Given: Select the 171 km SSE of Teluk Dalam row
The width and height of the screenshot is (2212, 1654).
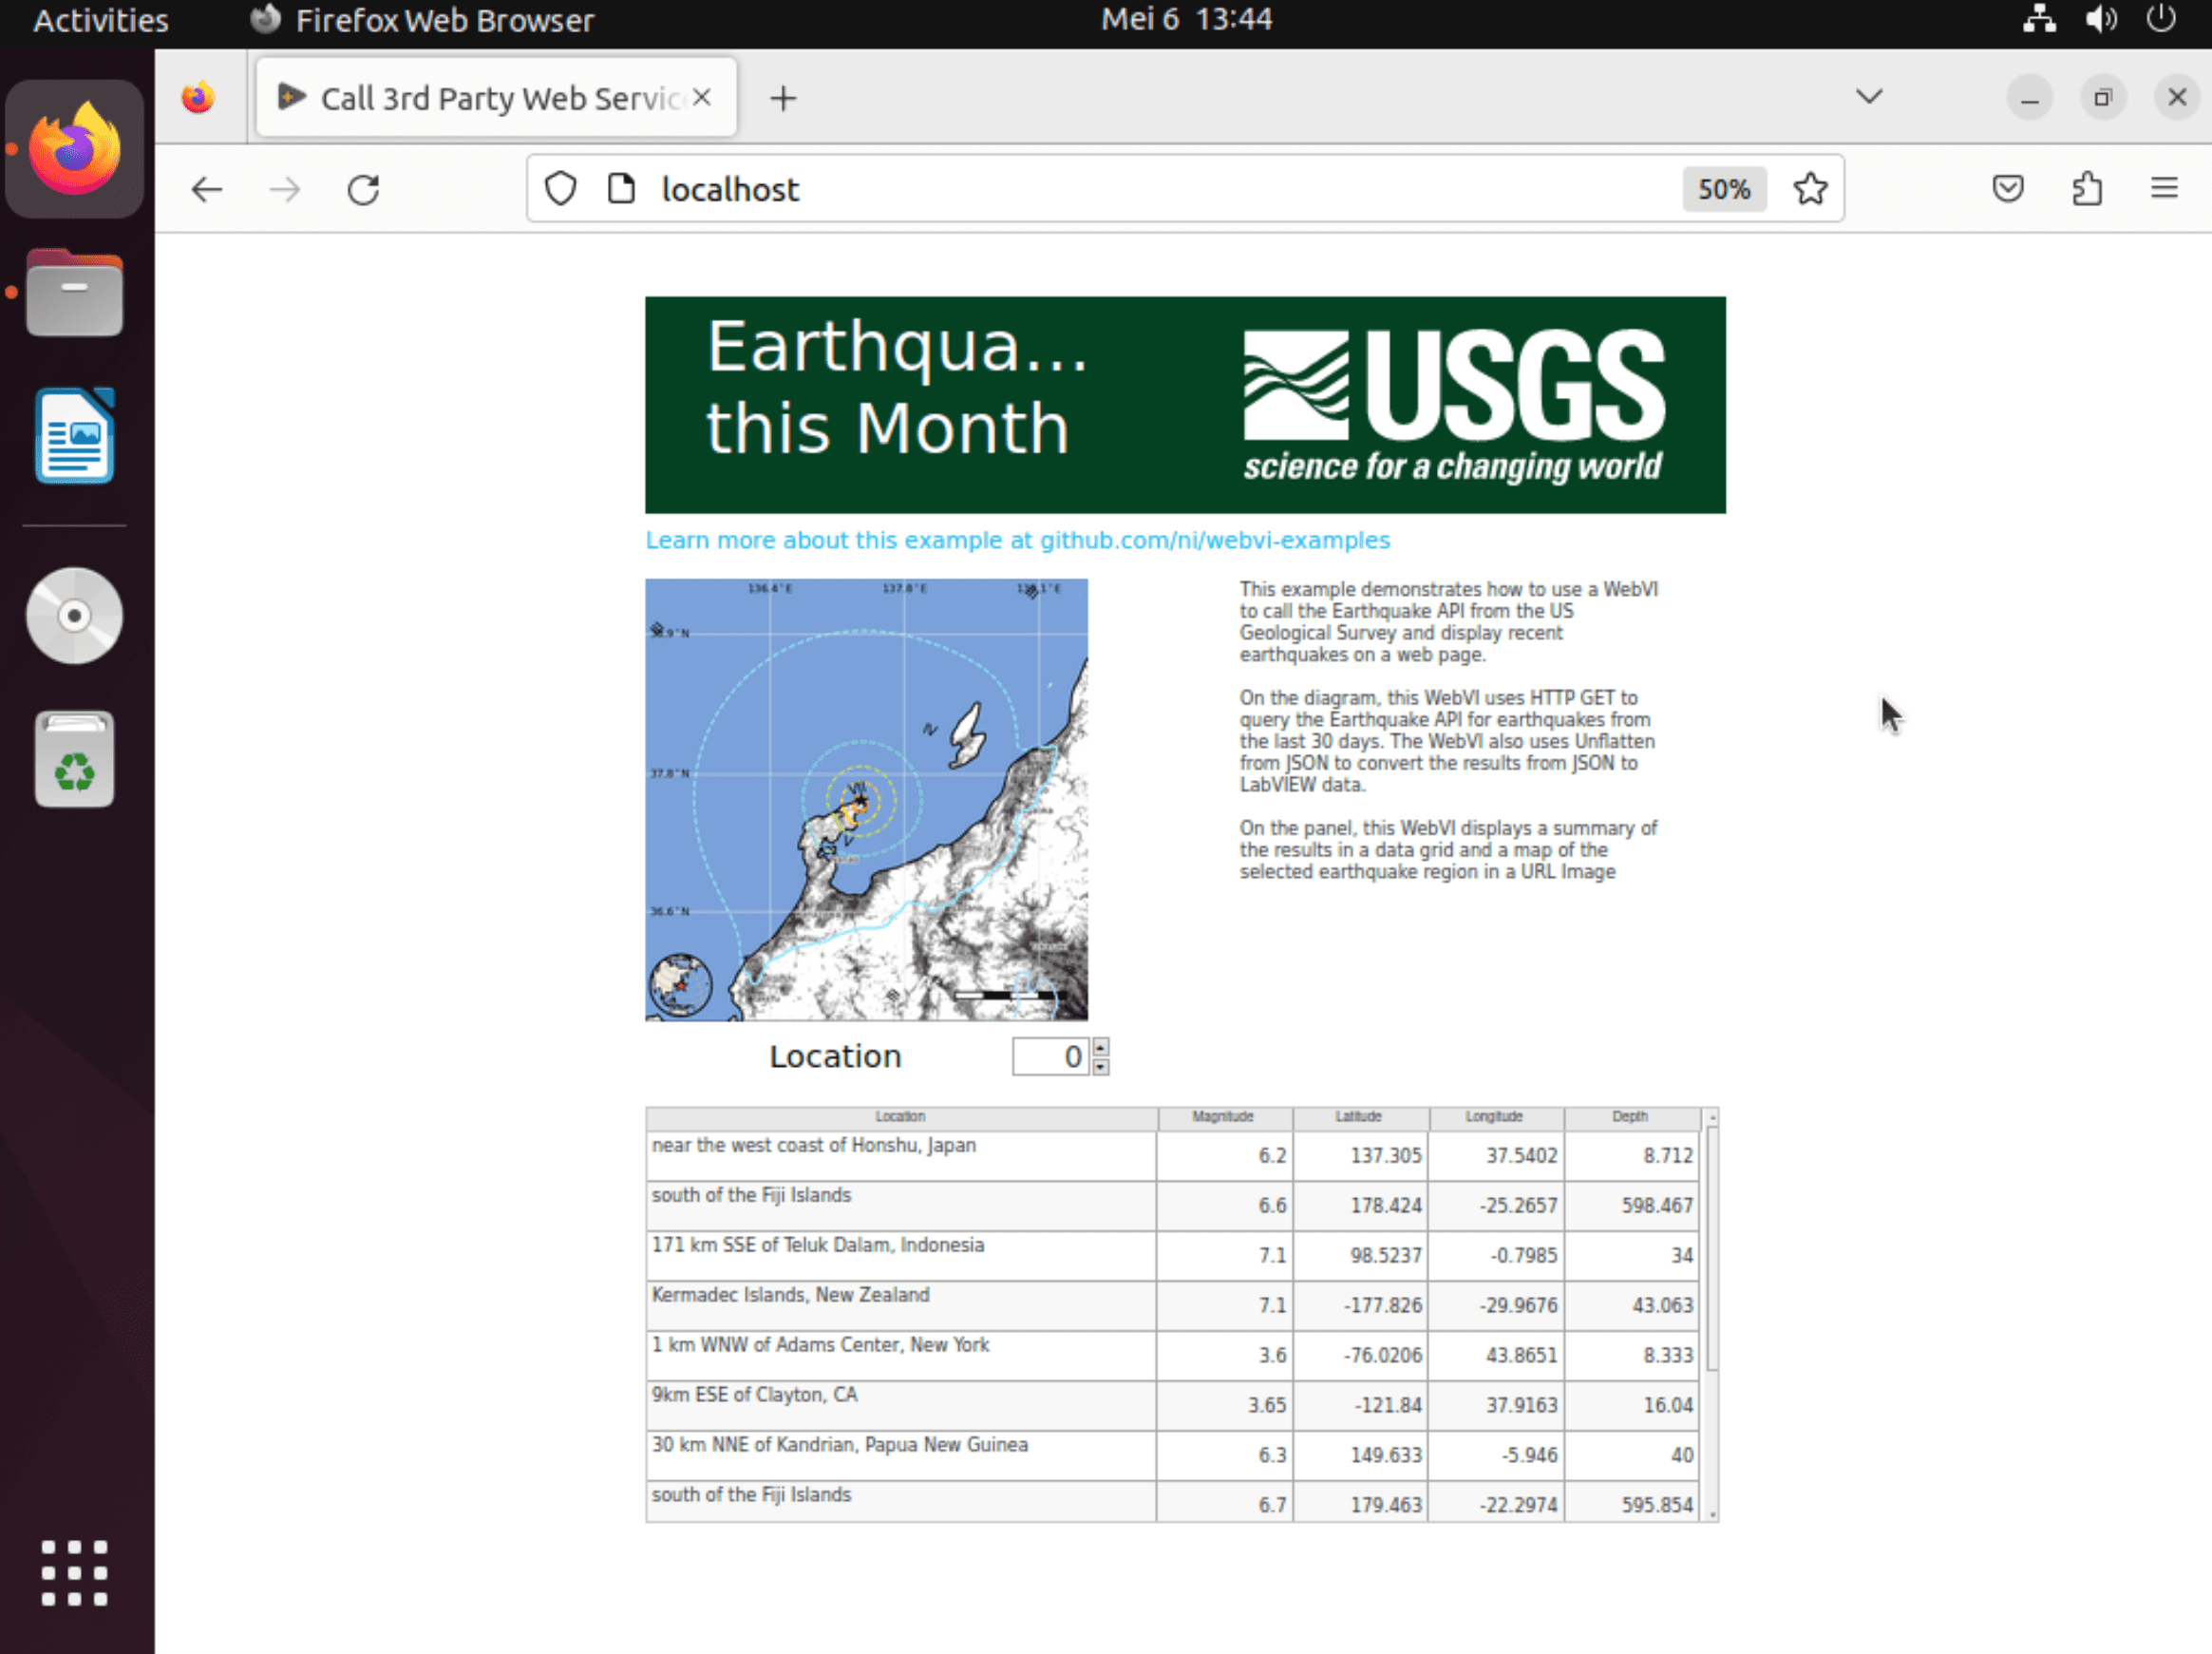Looking at the screenshot, I should [1172, 1255].
